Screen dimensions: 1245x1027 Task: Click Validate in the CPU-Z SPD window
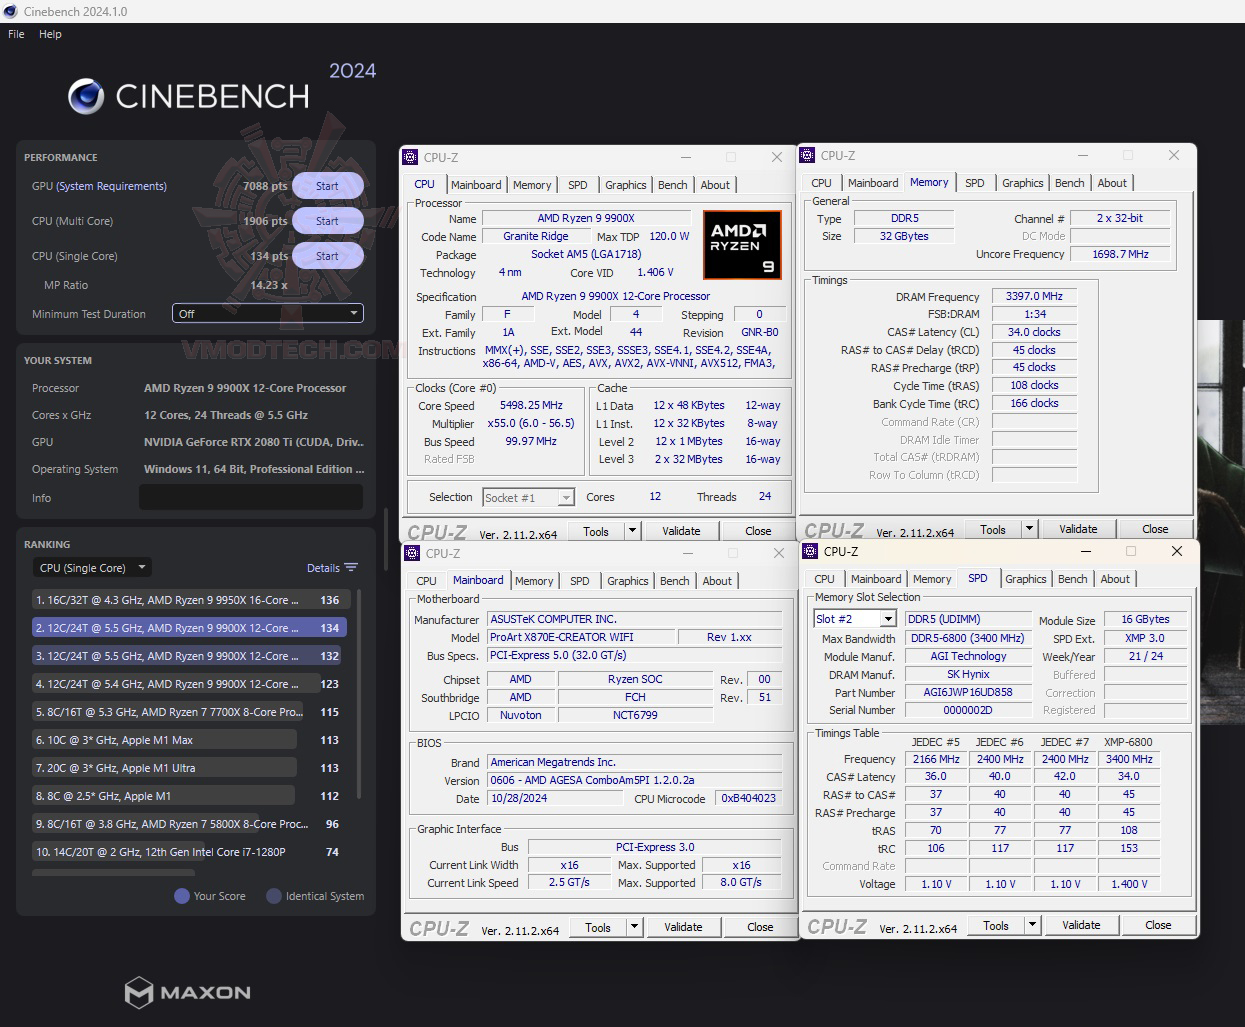pos(1081,925)
